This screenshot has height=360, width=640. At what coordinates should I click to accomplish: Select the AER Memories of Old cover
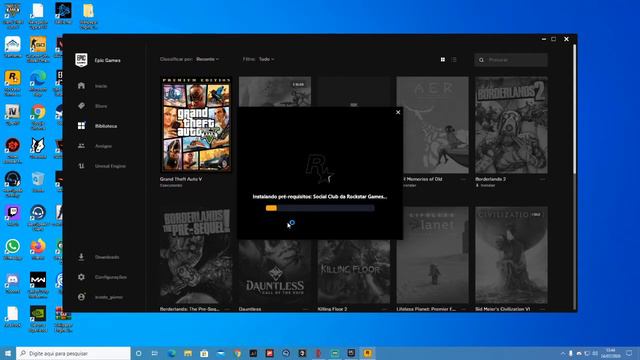pyautogui.click(x=433, y=124)
